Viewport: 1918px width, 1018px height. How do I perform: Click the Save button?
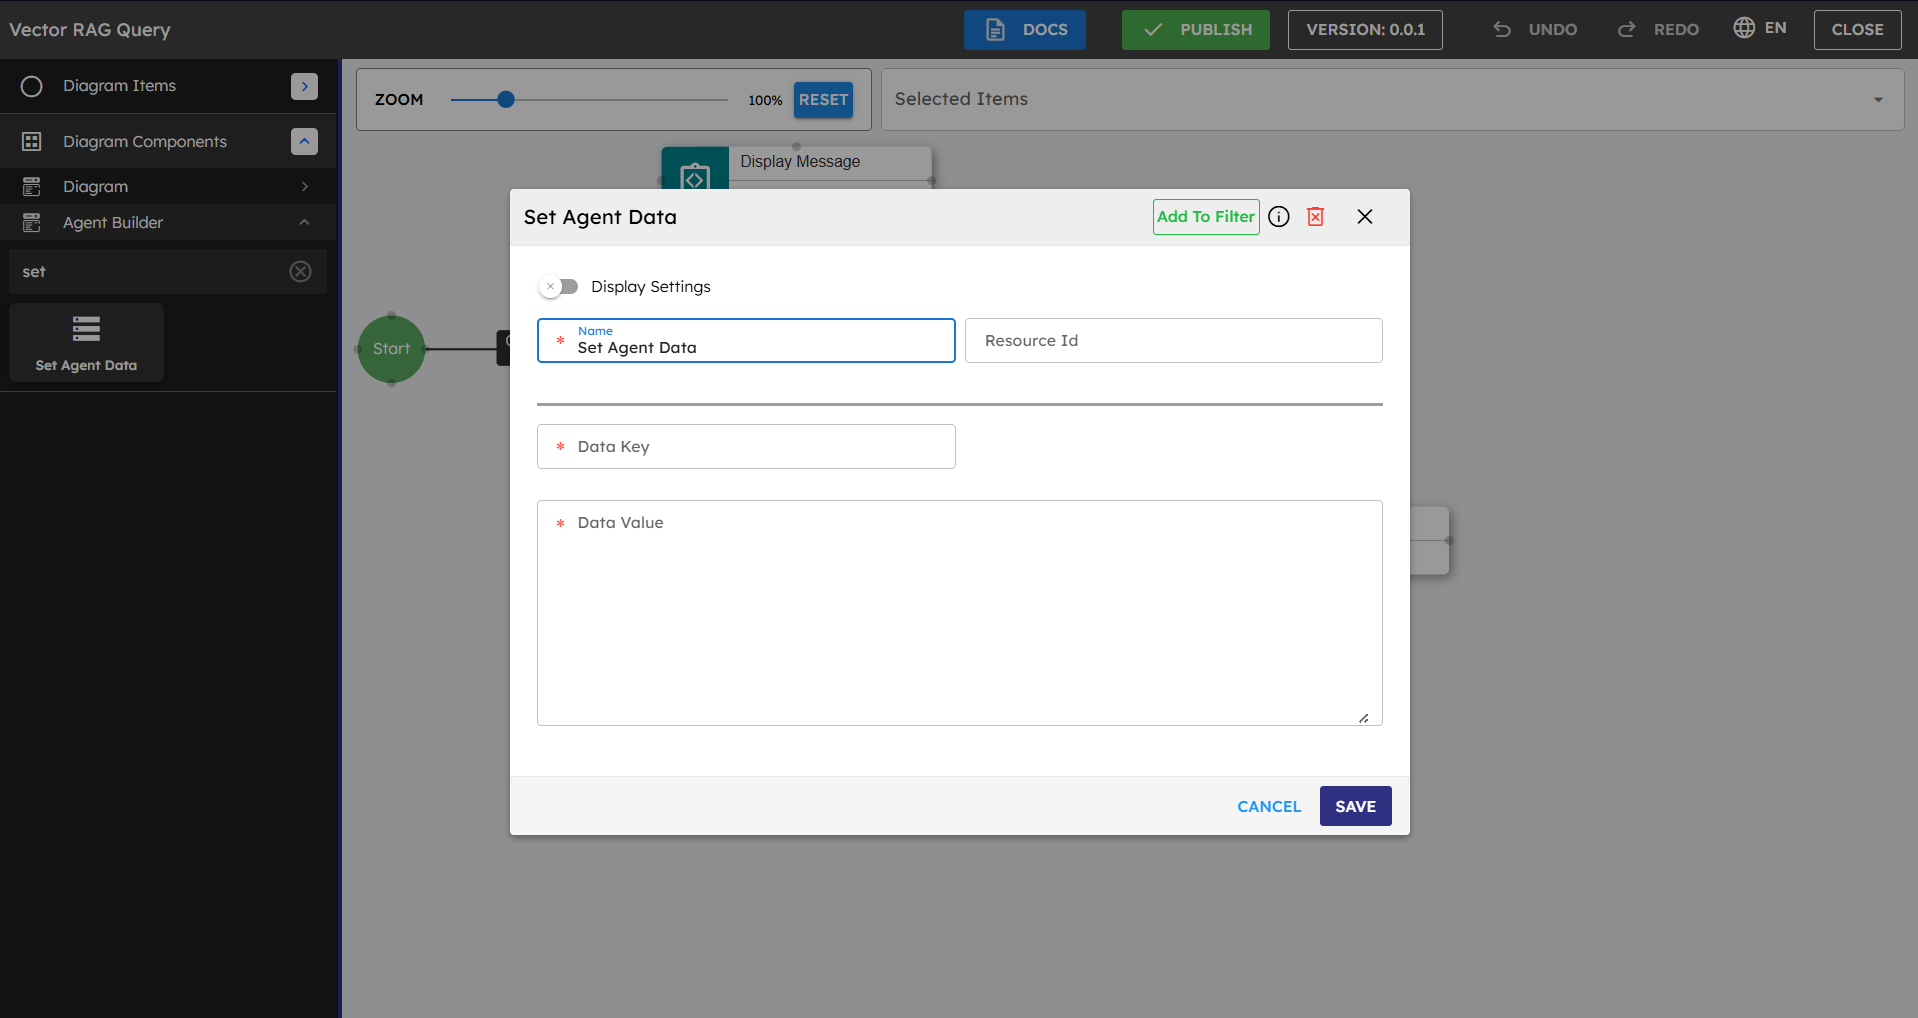[1355, 806]
